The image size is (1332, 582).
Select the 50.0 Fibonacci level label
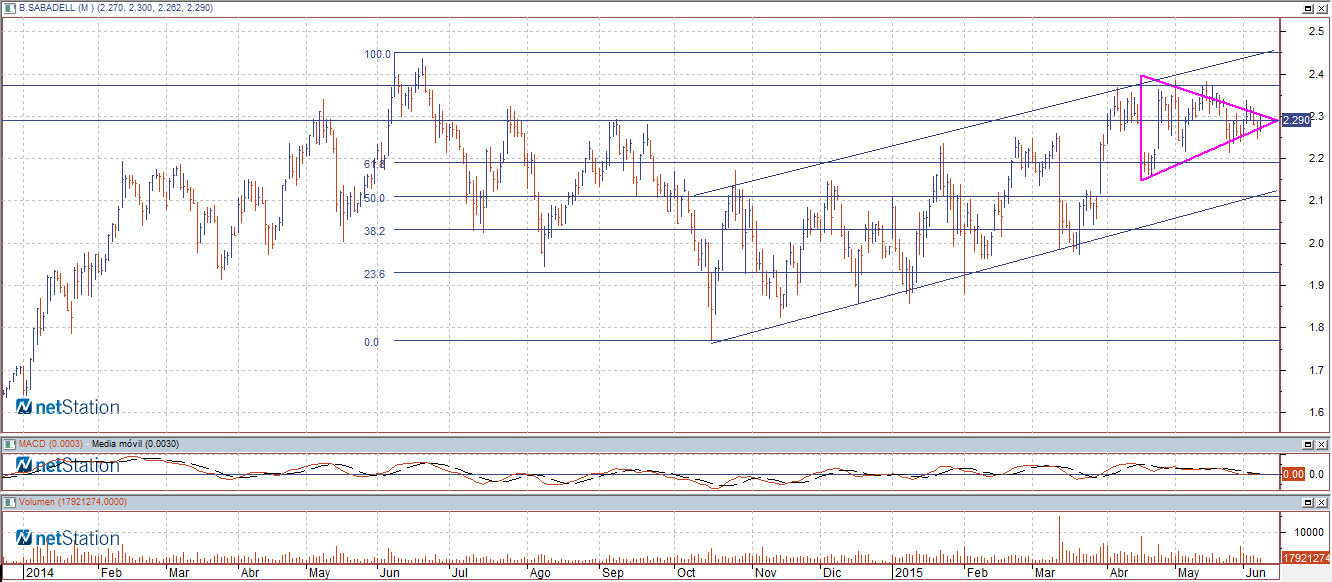click(375, 198)
